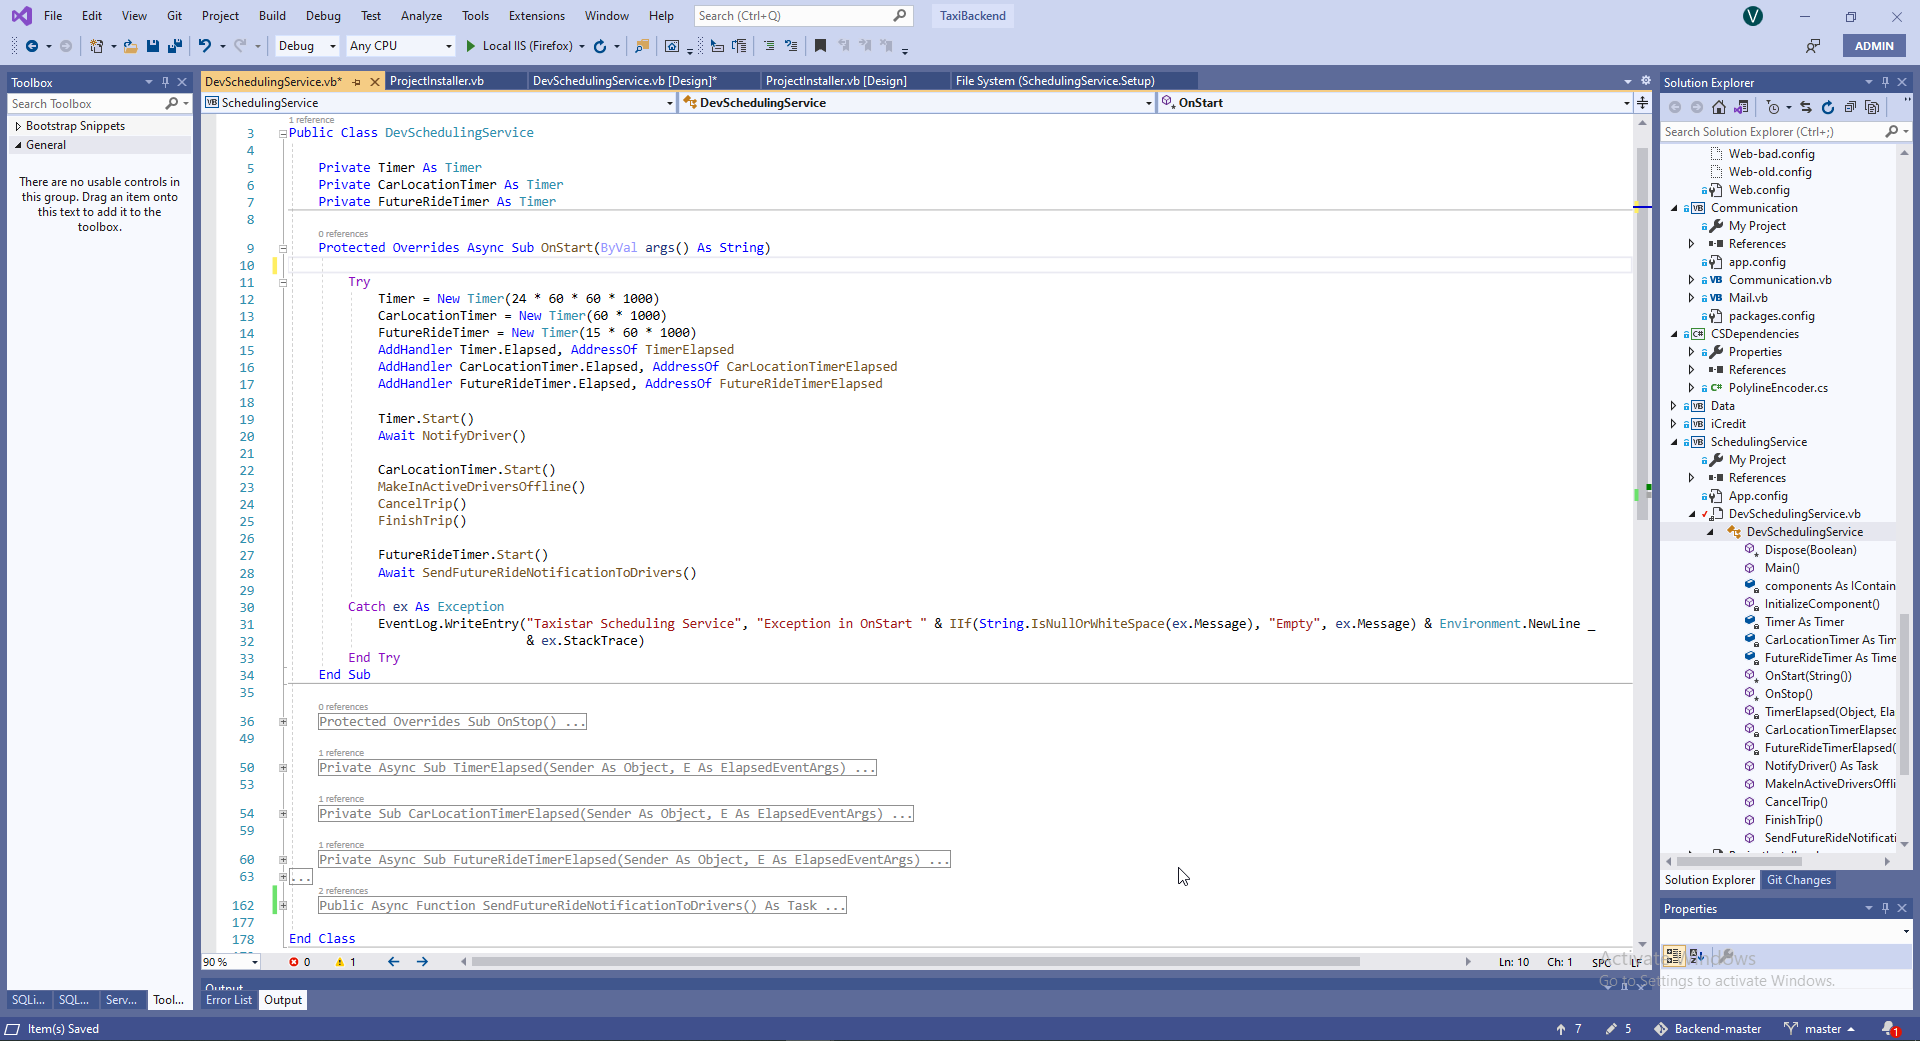Save the current file with the single-disk icon
1920x1041 pixels.
(x=153, y=46)
